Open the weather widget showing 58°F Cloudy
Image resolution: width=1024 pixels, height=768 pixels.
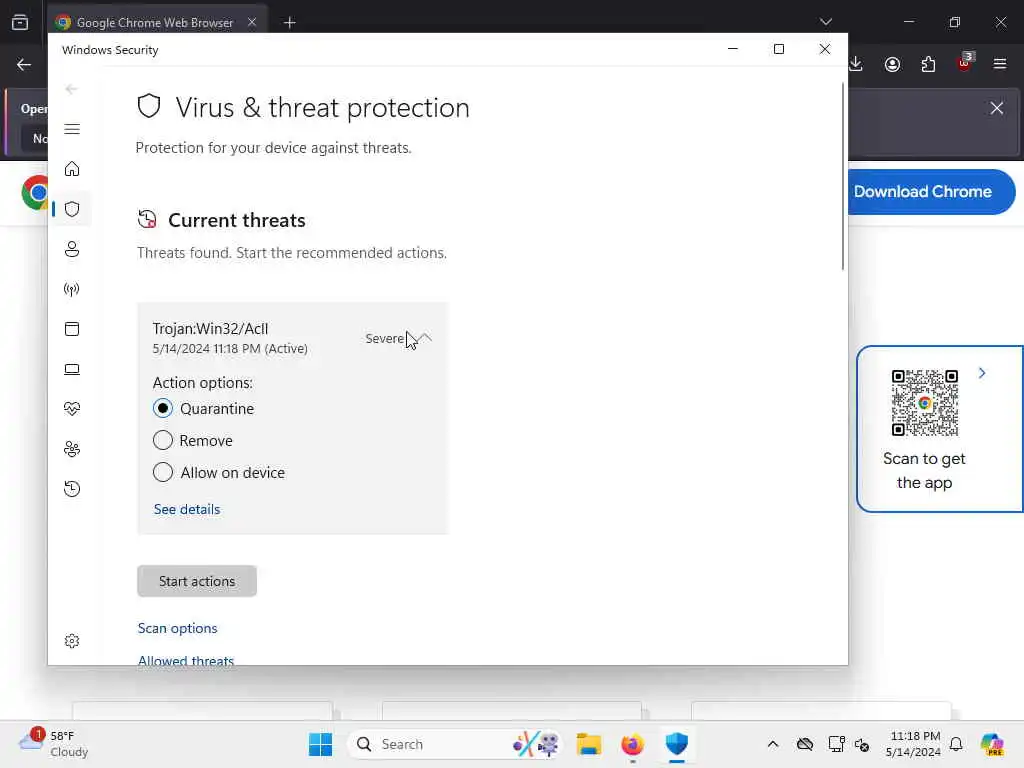coord(54,744)
